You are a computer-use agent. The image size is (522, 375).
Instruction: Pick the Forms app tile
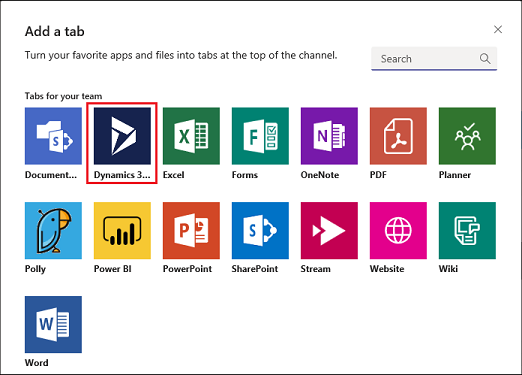pos(260,136)
